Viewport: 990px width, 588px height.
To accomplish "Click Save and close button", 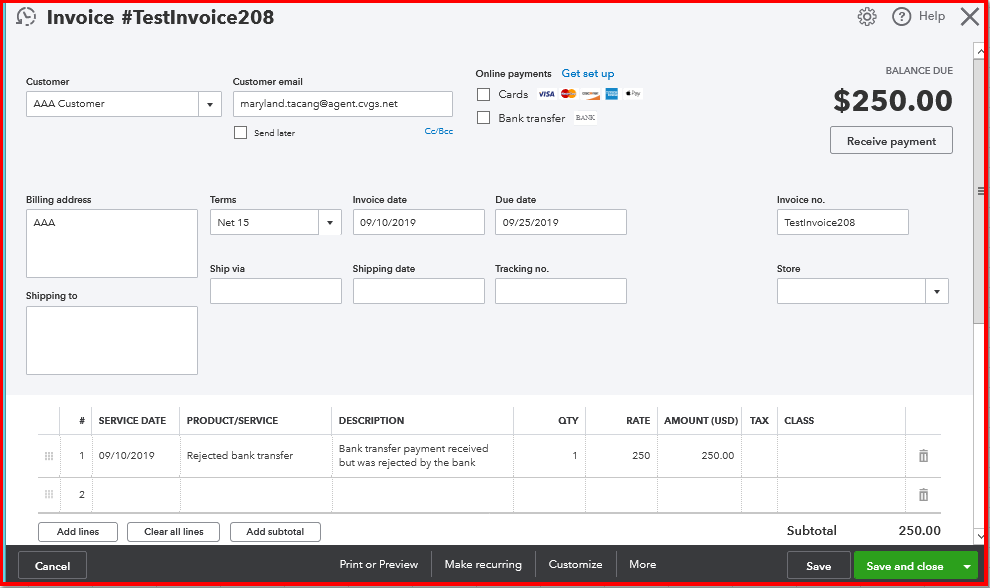I will click(905, 566).
